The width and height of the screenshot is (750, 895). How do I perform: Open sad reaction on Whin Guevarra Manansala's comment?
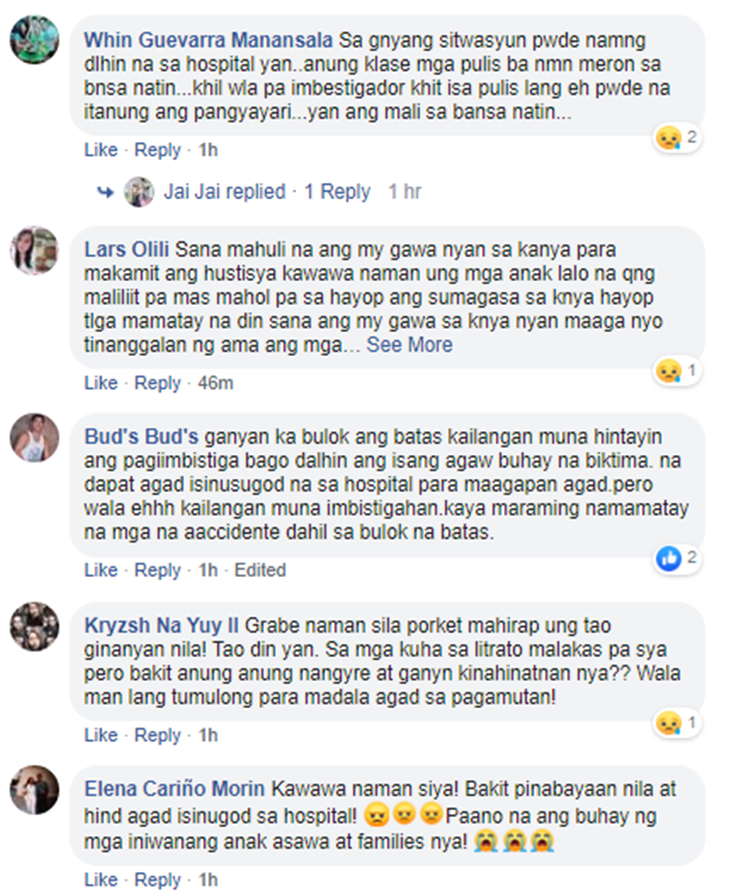(678, 138)
